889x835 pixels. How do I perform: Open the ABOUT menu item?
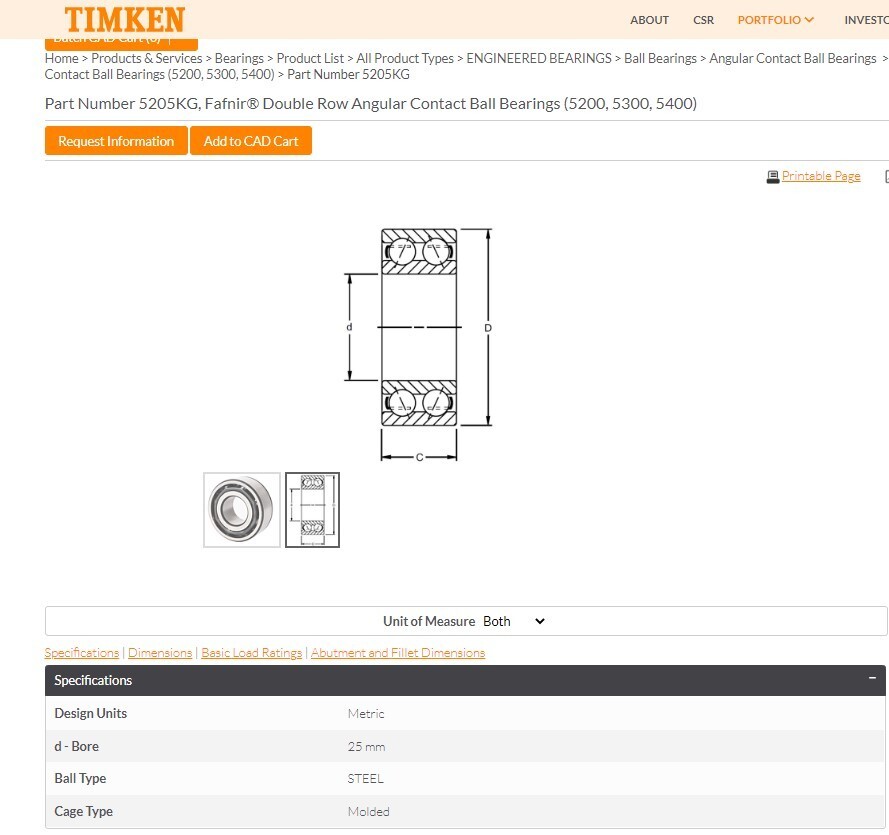(x=649, y=20)
